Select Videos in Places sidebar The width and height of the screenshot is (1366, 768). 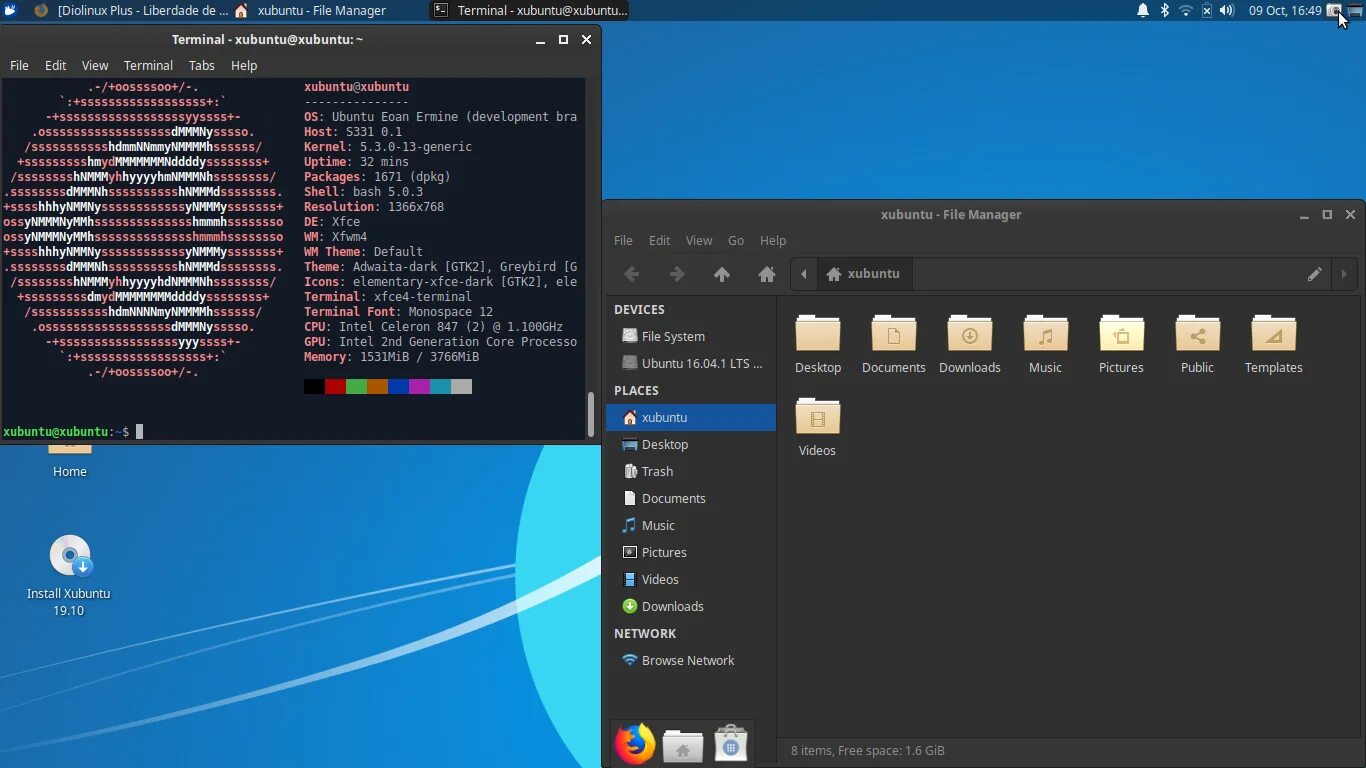coord(691,579)
